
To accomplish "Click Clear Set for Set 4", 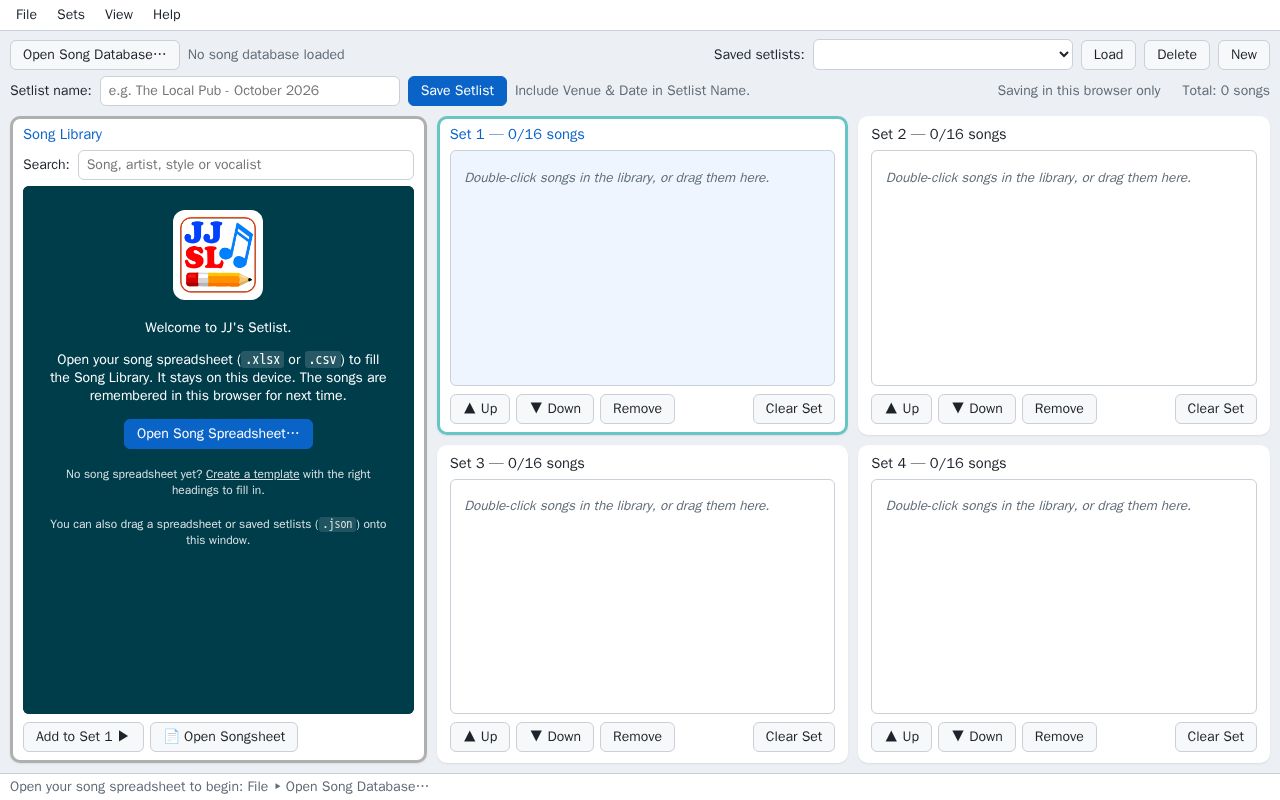I will pyautogui.click(x=1216, y=737).
